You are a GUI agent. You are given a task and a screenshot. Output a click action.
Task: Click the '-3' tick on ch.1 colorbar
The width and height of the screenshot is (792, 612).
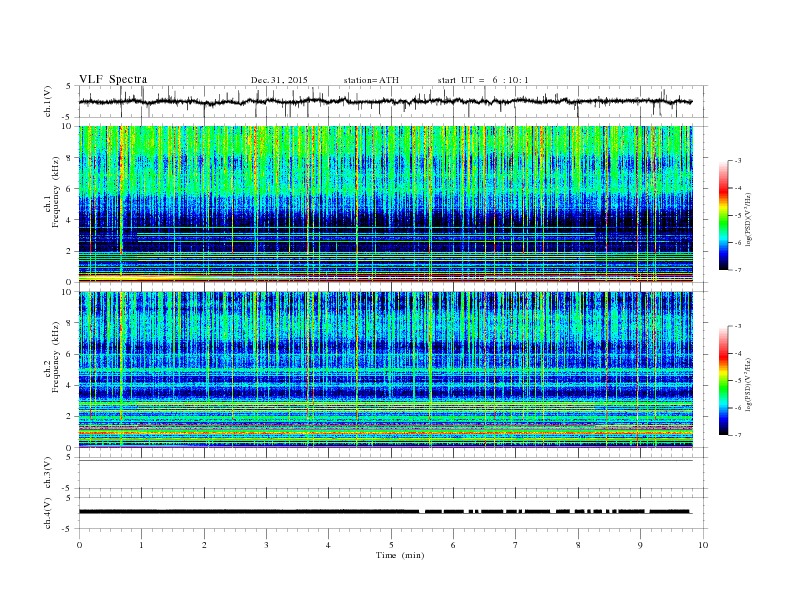pos(737,161)
